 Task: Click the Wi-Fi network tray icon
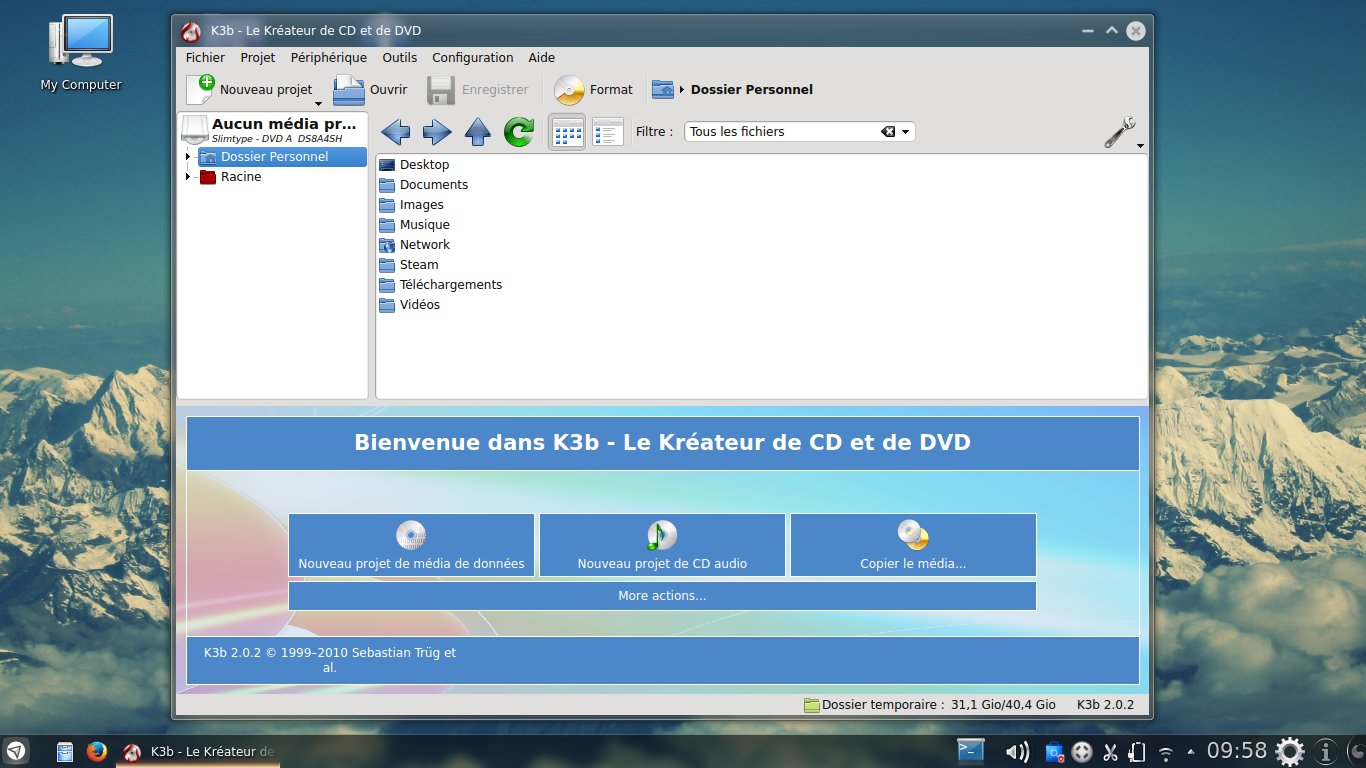[1165, 752]
